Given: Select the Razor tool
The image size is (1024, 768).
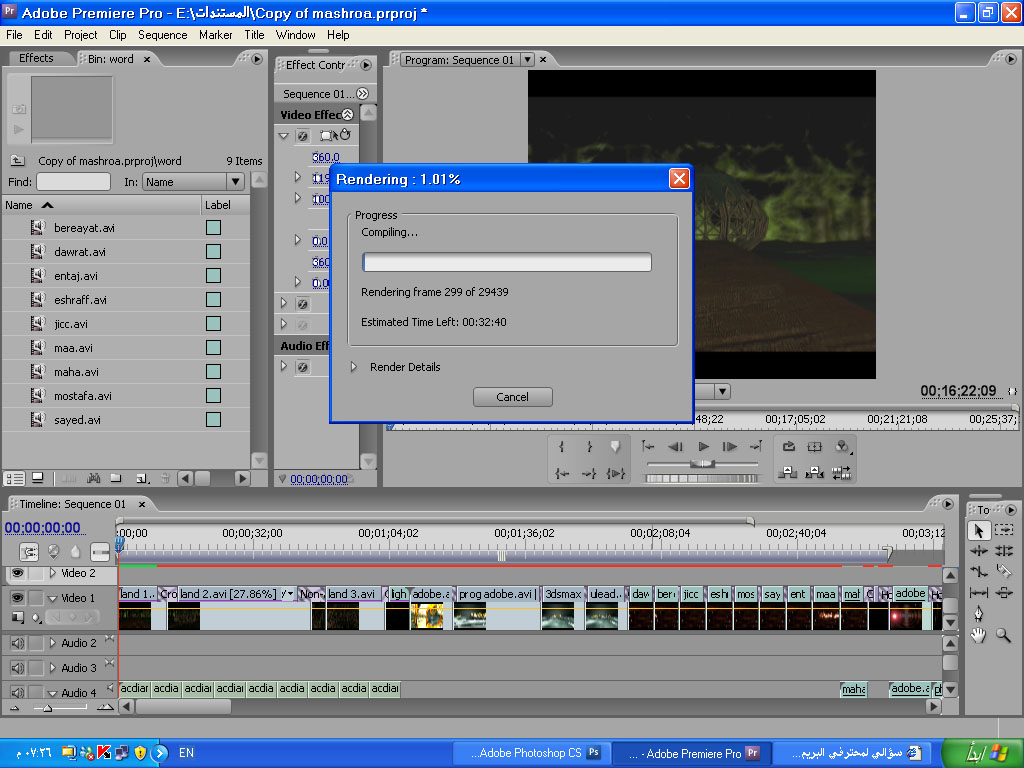Looking at the screenshot, I should click(x=1004, y=571).
